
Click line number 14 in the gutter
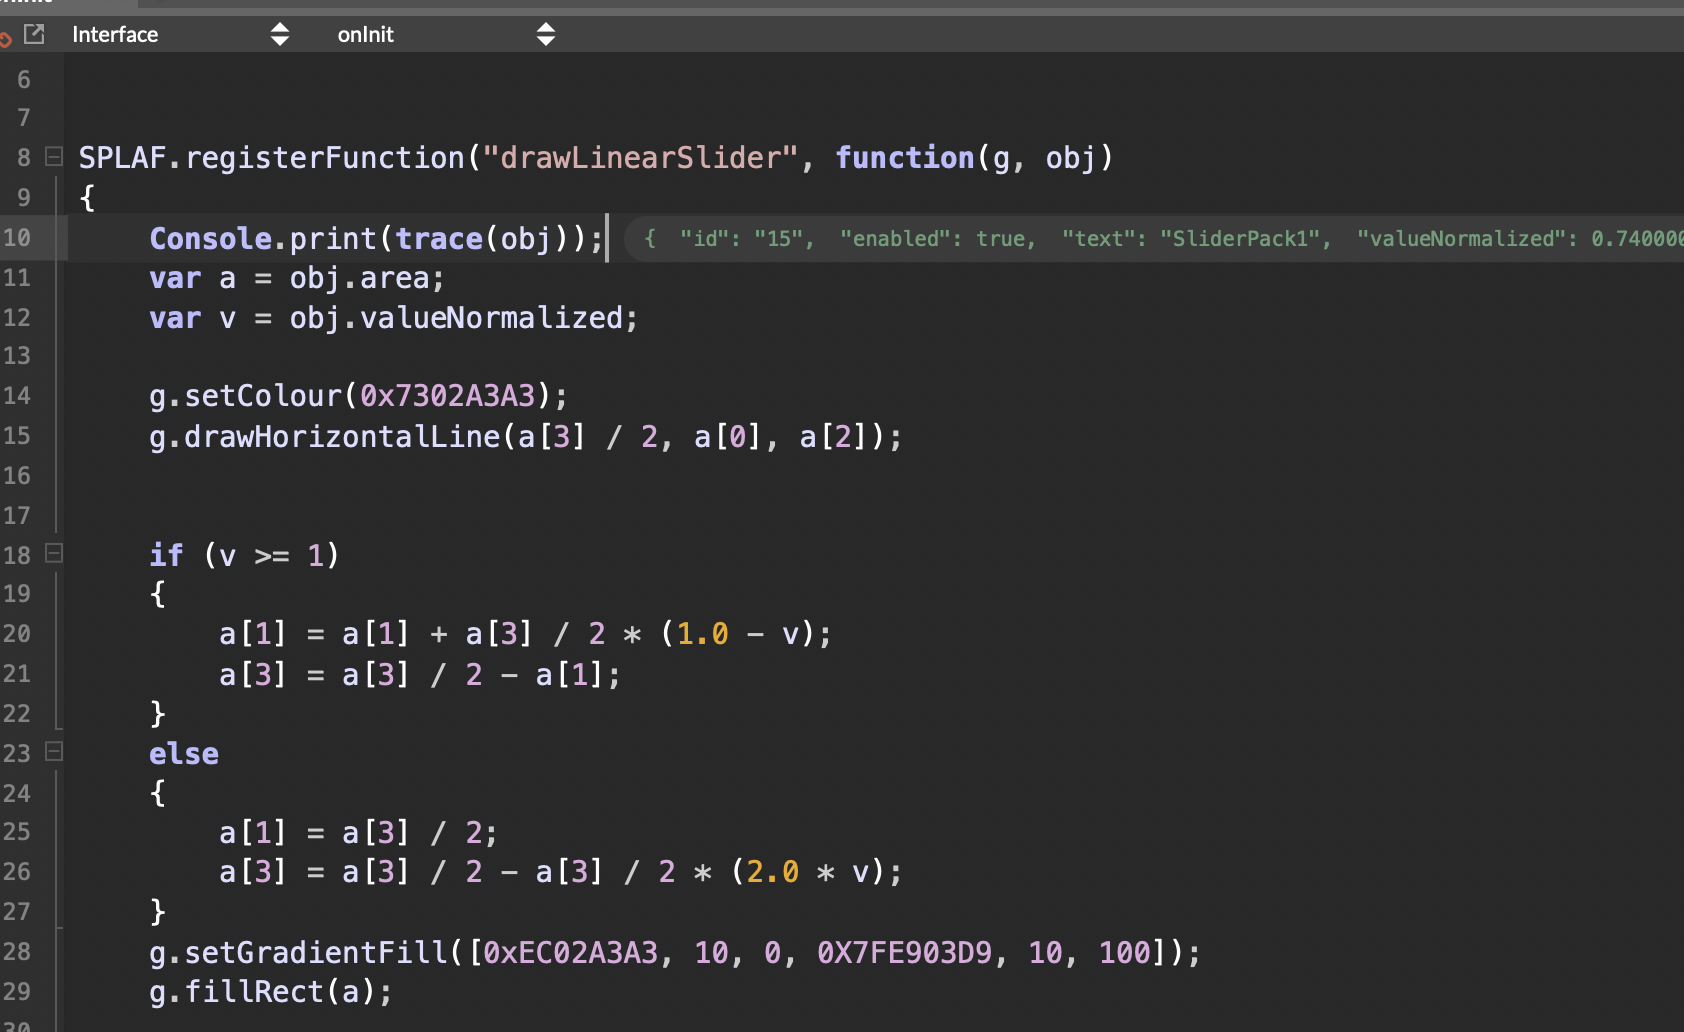pos(17,396)
